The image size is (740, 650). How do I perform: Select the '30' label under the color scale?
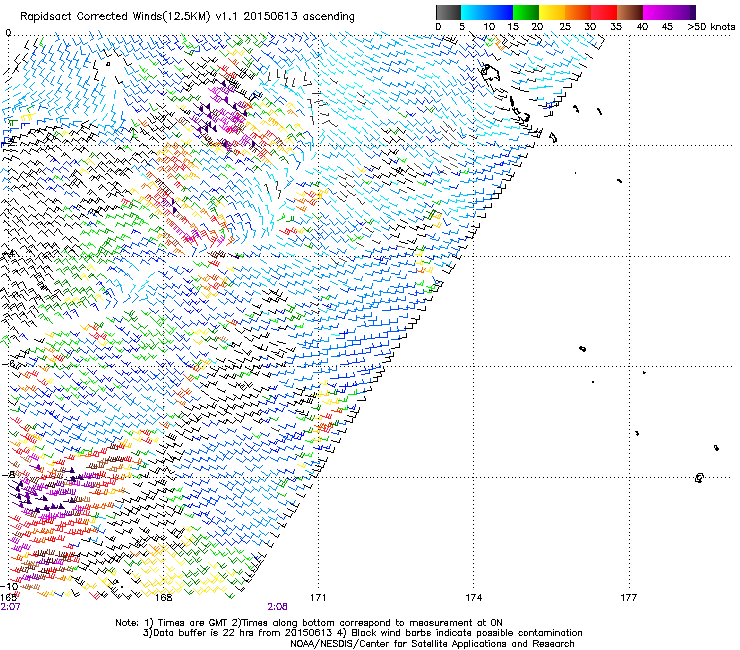coord(590,27)
